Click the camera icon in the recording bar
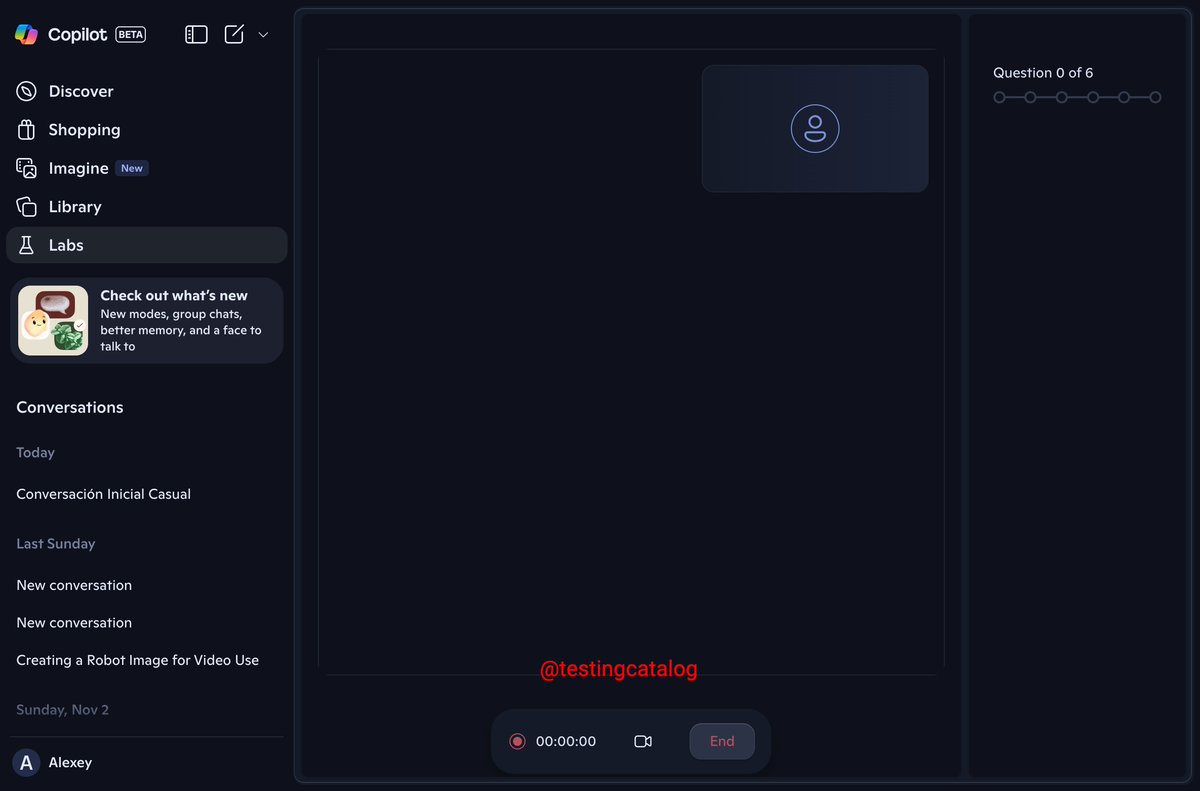Image resolution: width=1200 pixels, height=791 pixels. 643,741
